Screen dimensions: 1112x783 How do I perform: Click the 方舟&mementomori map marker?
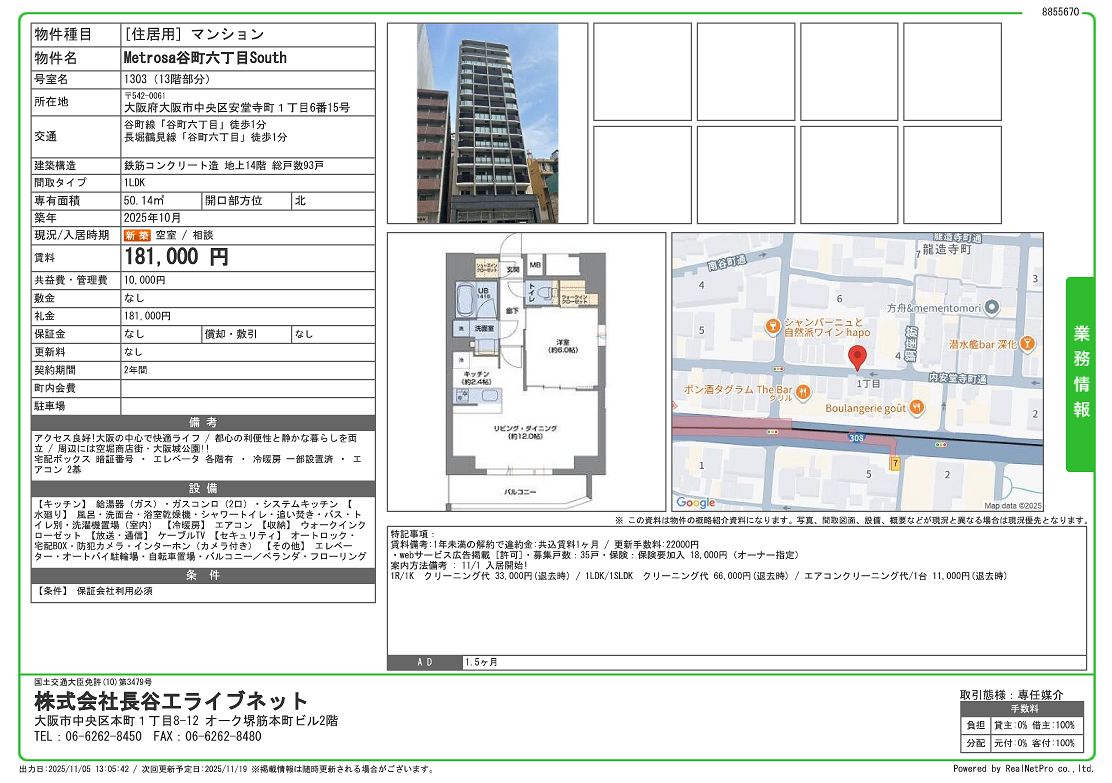(x=990, y=309)
